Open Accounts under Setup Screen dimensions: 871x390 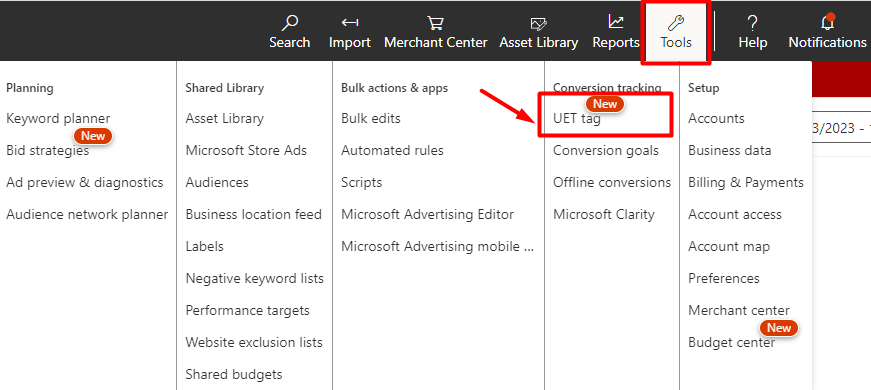(716, 118)
